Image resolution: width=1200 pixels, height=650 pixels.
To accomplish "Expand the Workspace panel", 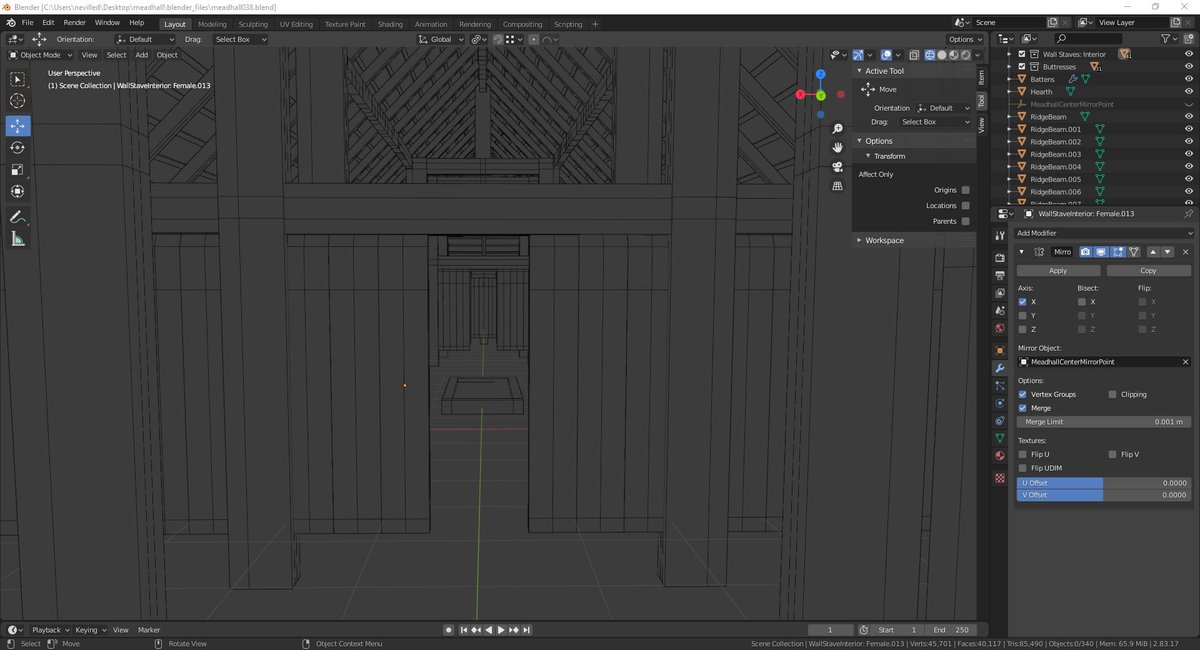I will click(859, 240).
